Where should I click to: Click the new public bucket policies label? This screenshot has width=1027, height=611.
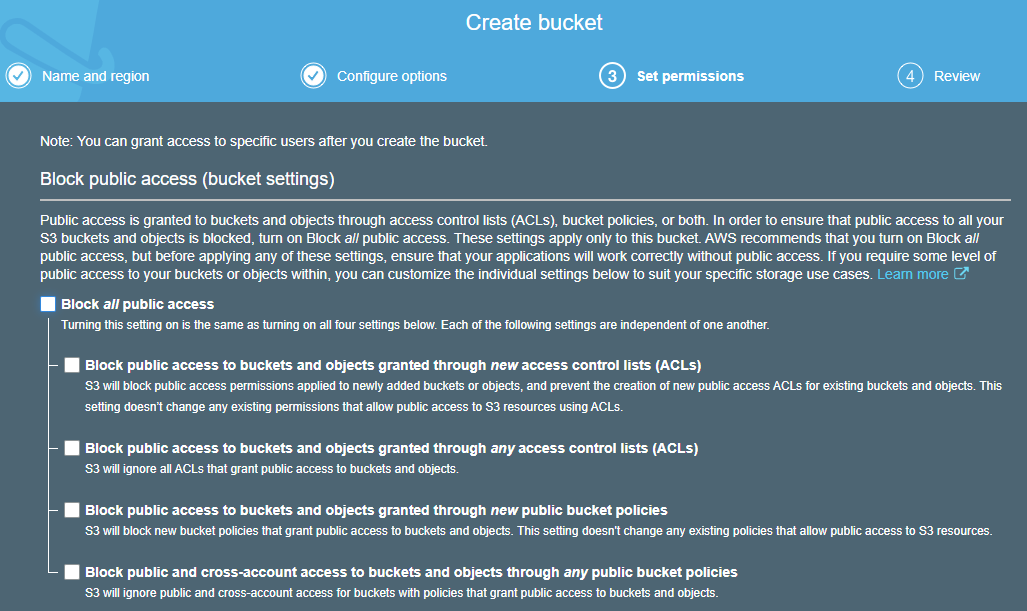tap(376, 510)
